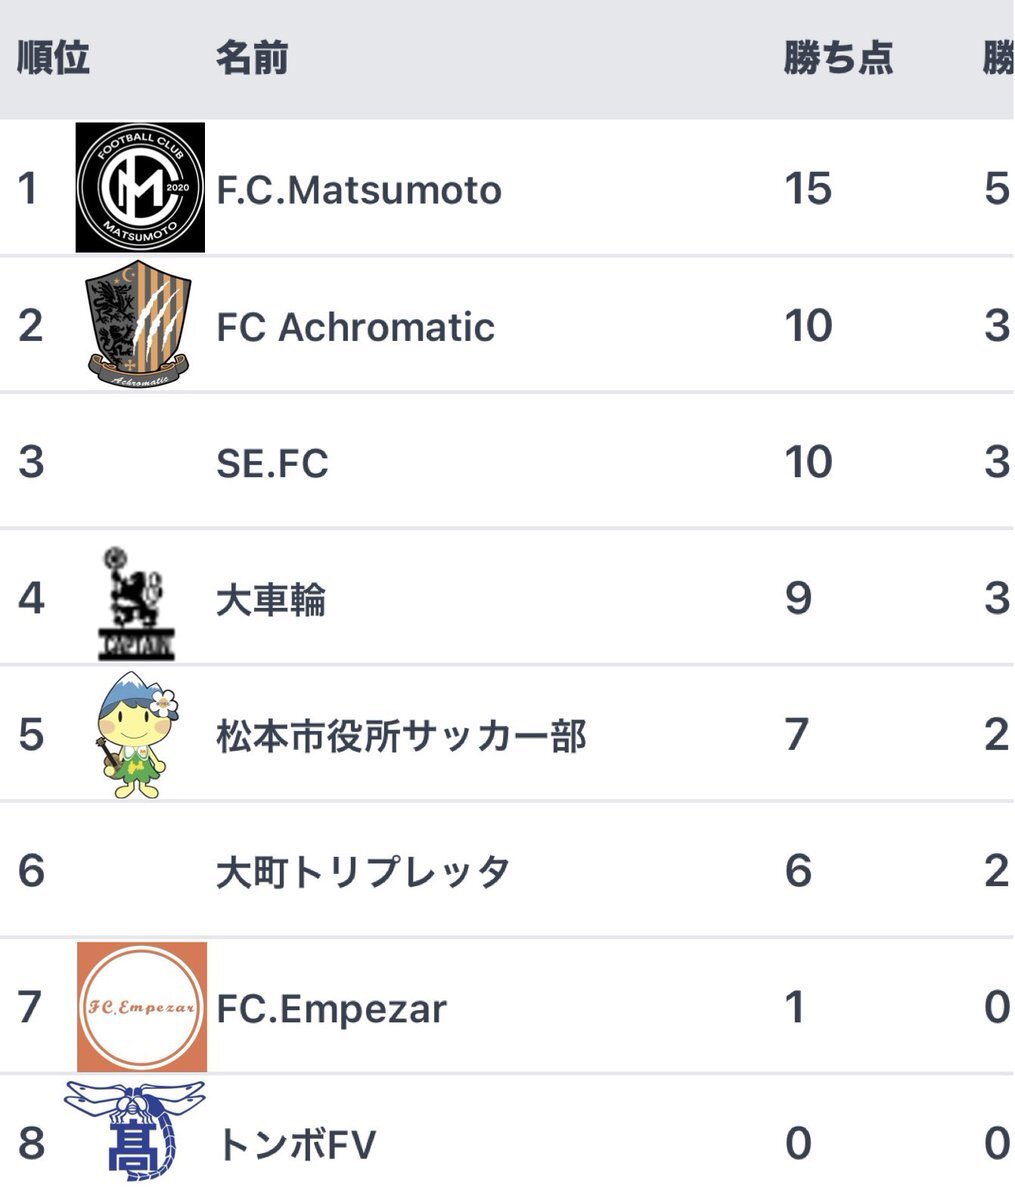This screenshot has height=1200, width=1015.
Task: Open the FC.Empezar orange circle logo
Action: tap(142, 1007)
